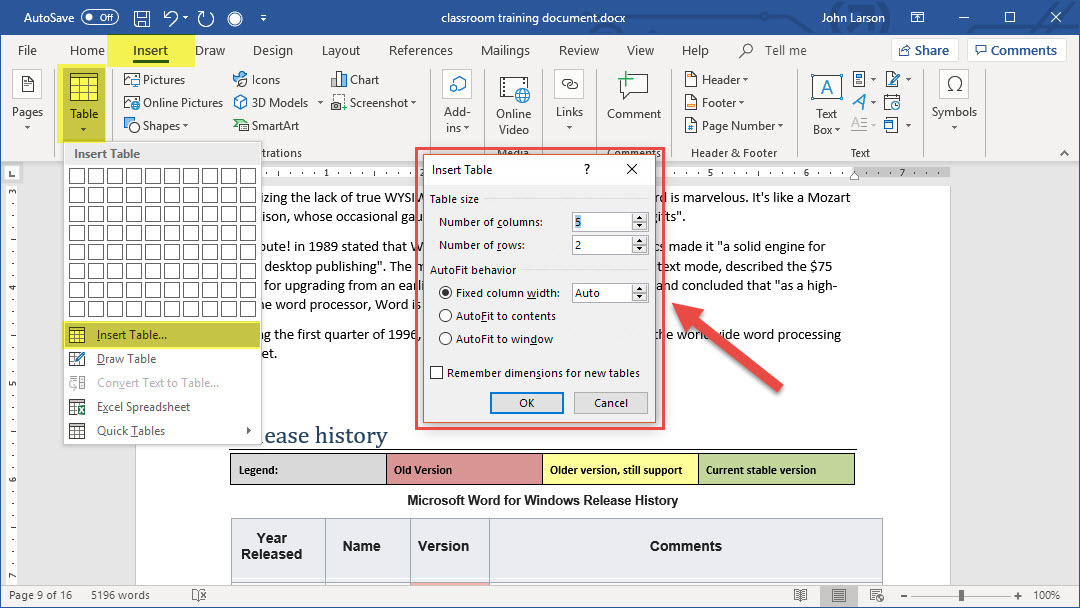Insert a Comment using ribbon icon
Image resolution: width=1080 pixels, height=608 pixels.
633,97
